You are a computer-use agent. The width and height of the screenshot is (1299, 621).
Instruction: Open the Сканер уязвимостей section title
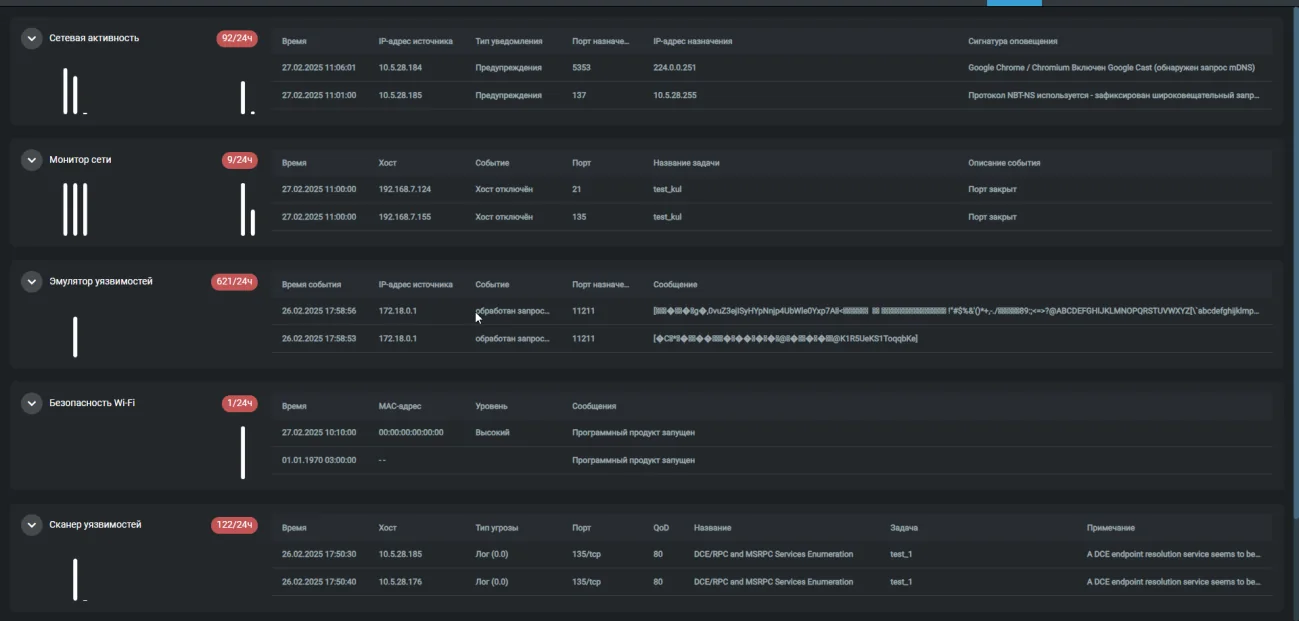[95, 525]
